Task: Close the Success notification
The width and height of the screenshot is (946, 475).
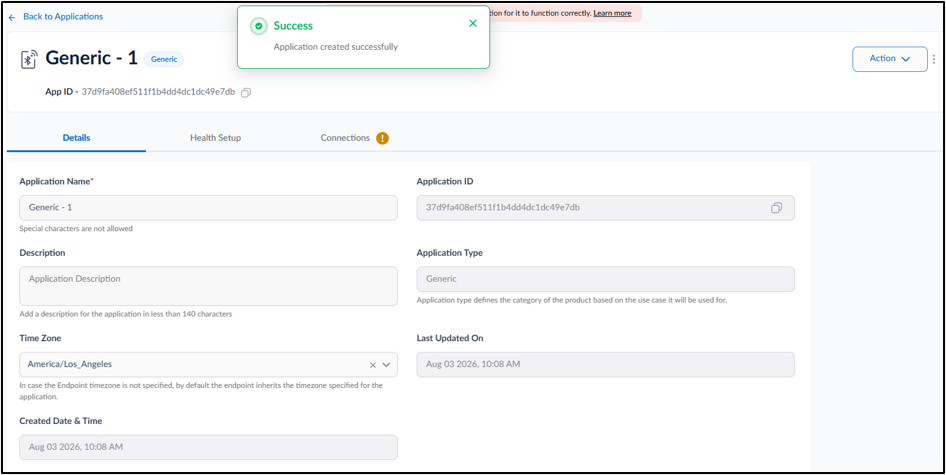Action: (473, 24)
